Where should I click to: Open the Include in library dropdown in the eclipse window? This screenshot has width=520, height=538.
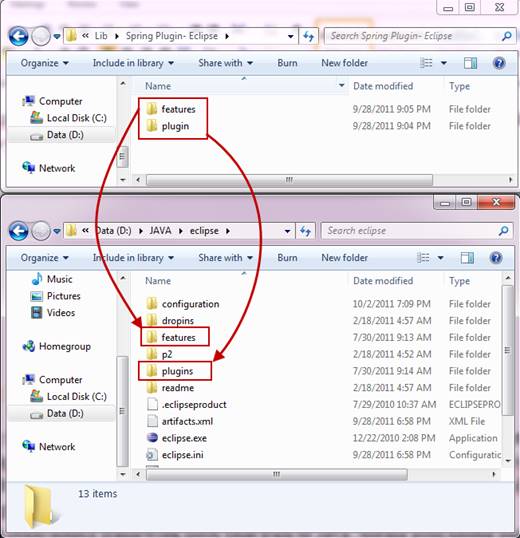coord(133,258)
